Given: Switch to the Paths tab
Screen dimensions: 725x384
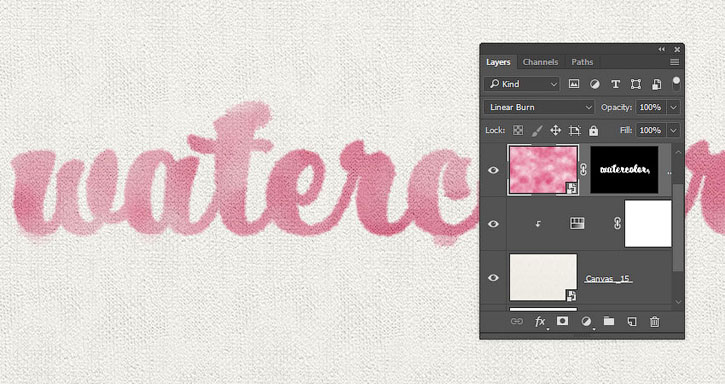Looking at the screenshot, I should [582, 62].
